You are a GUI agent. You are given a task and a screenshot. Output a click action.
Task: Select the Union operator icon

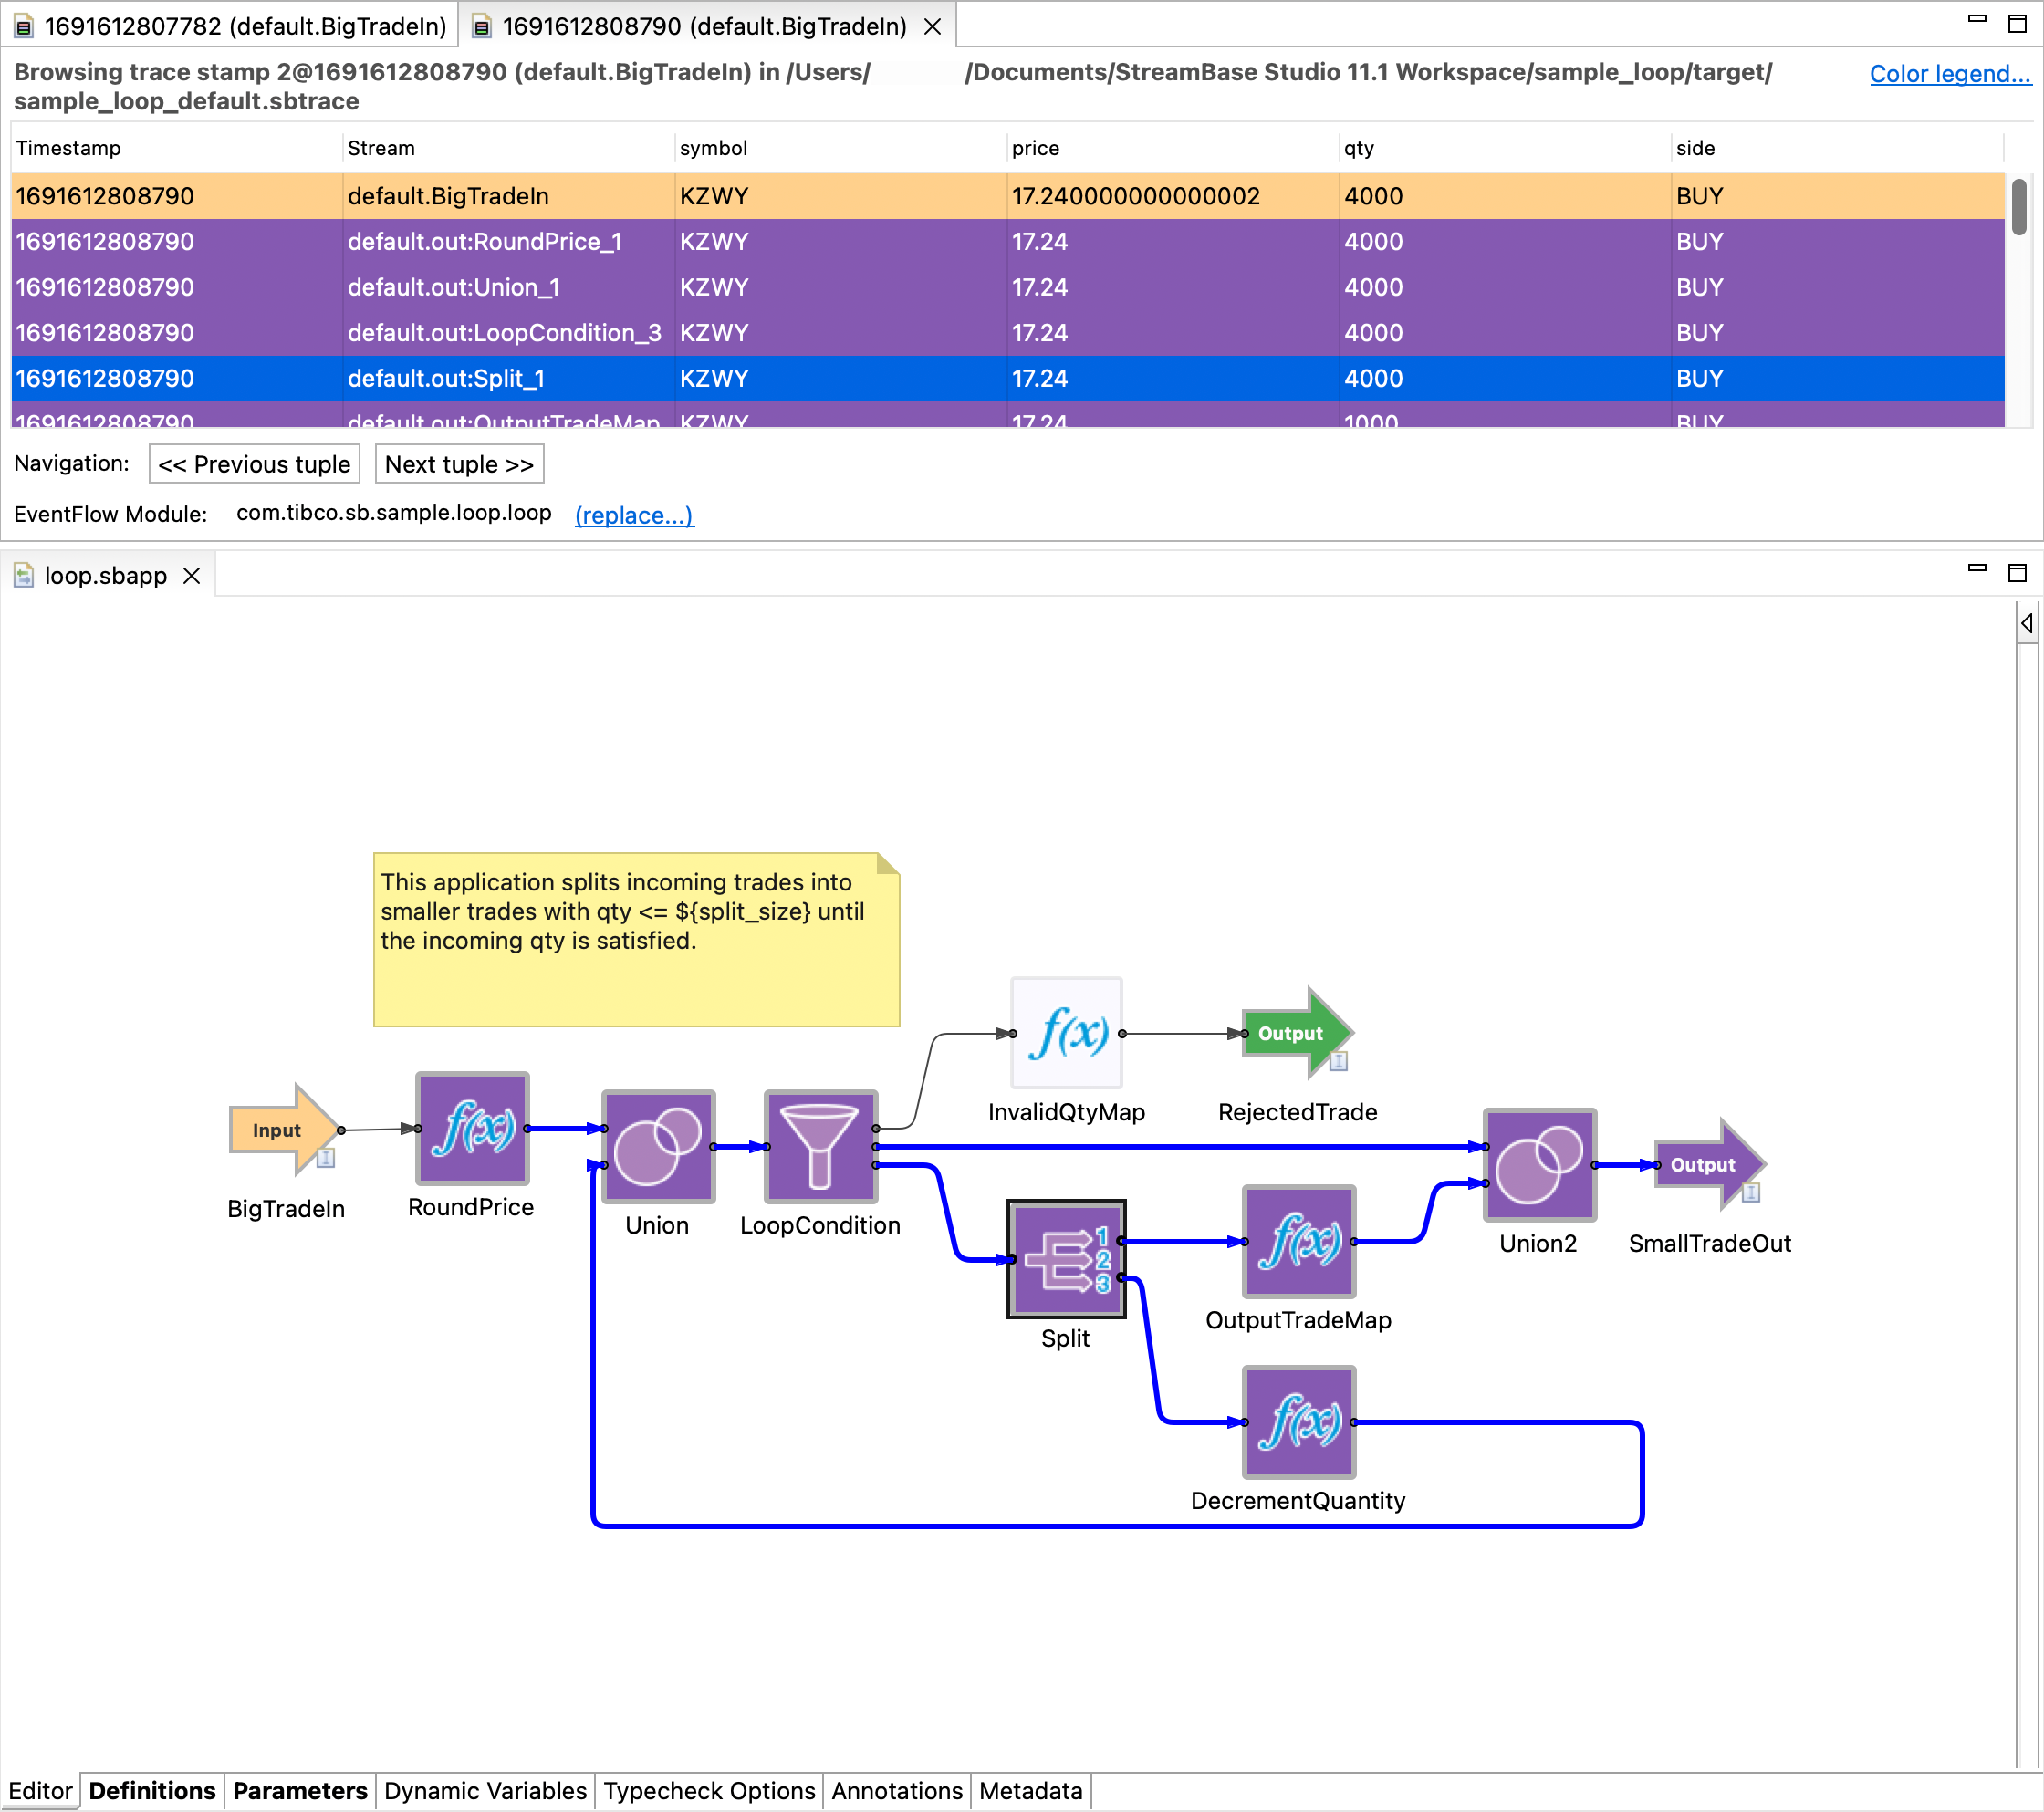(x=658, y=1146)
